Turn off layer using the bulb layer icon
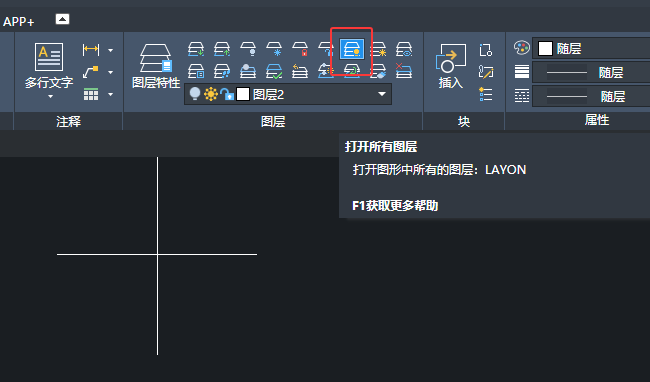650x382 pixels. pos(248,49)
